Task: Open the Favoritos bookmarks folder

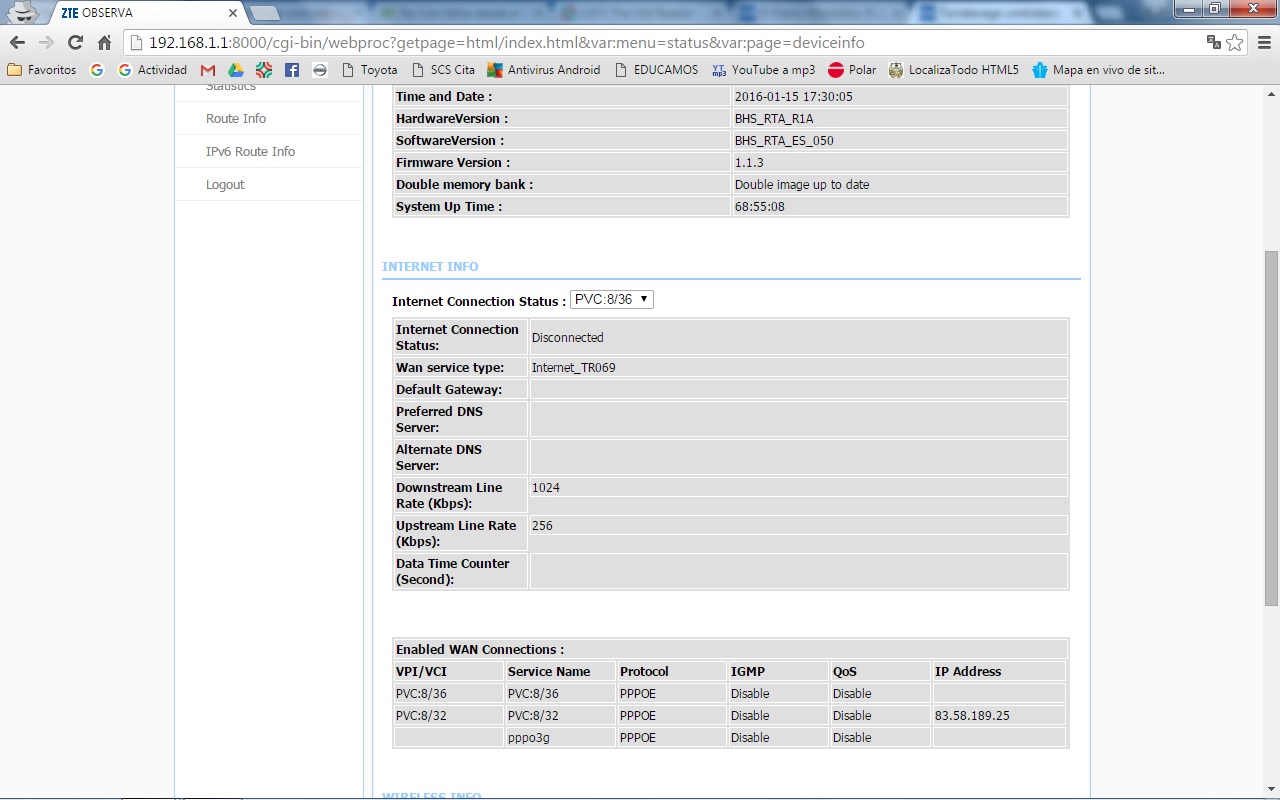Action: [x=42, y=70]
